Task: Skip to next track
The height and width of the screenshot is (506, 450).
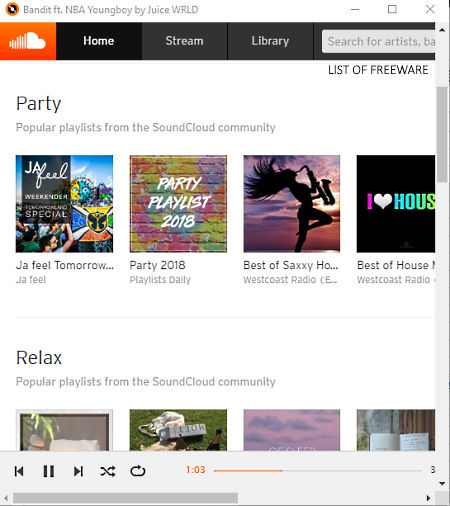Action: pyautogui.click(x=78, y=471)
